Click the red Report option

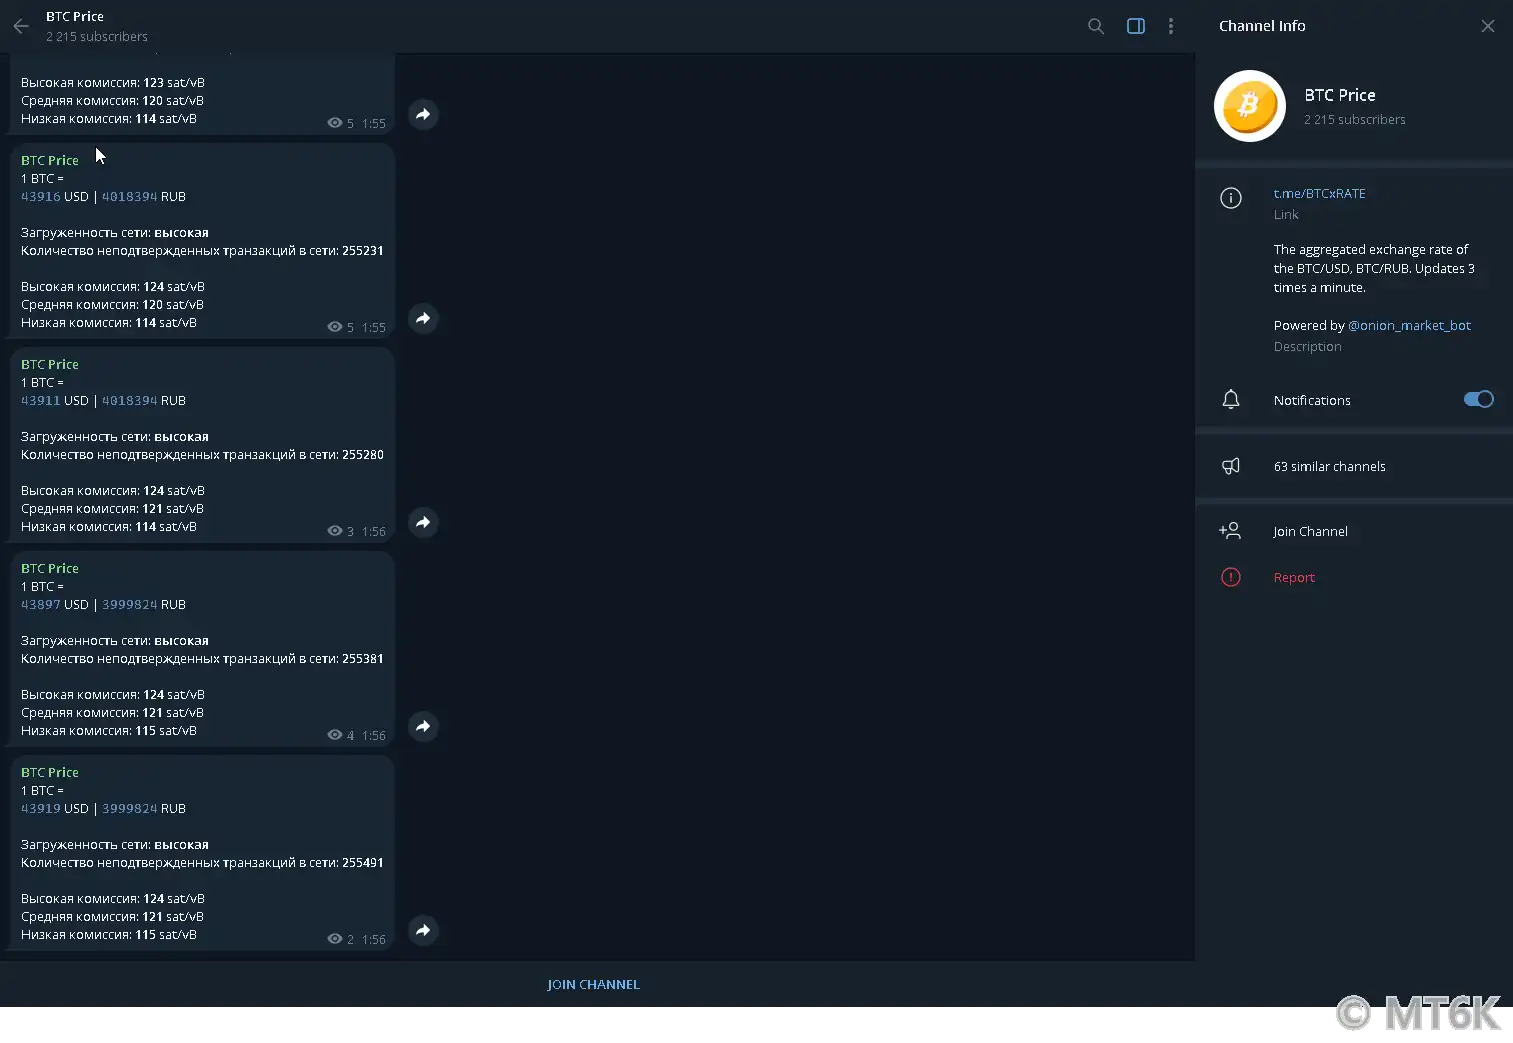[x=1294, y=578]
